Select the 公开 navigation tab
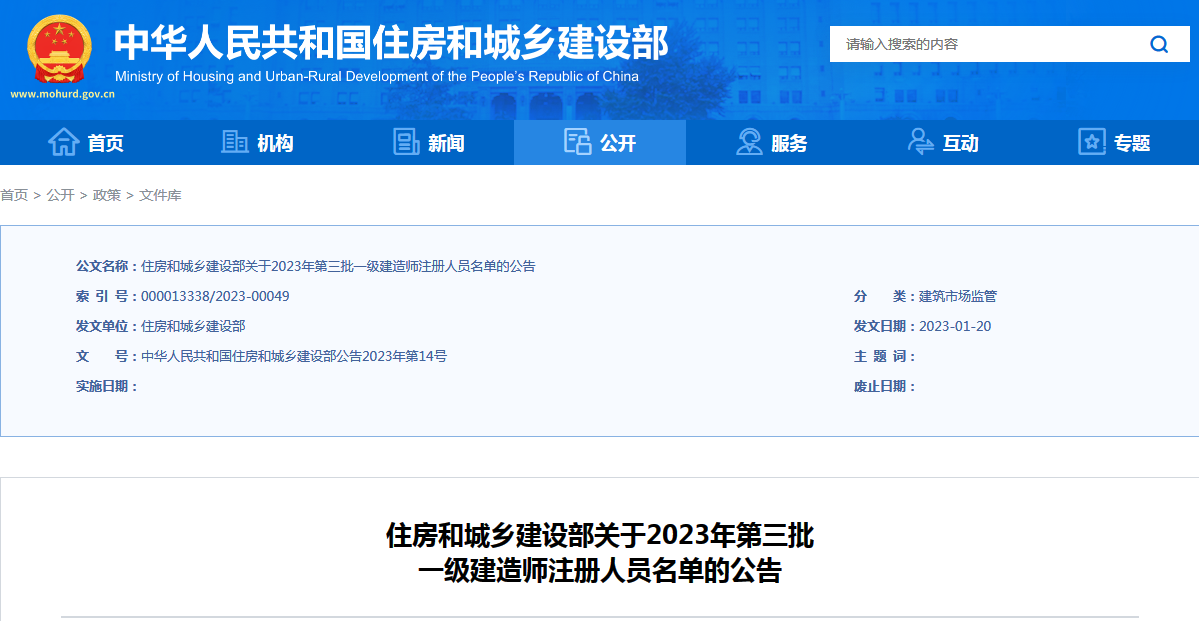 [600, 142]
